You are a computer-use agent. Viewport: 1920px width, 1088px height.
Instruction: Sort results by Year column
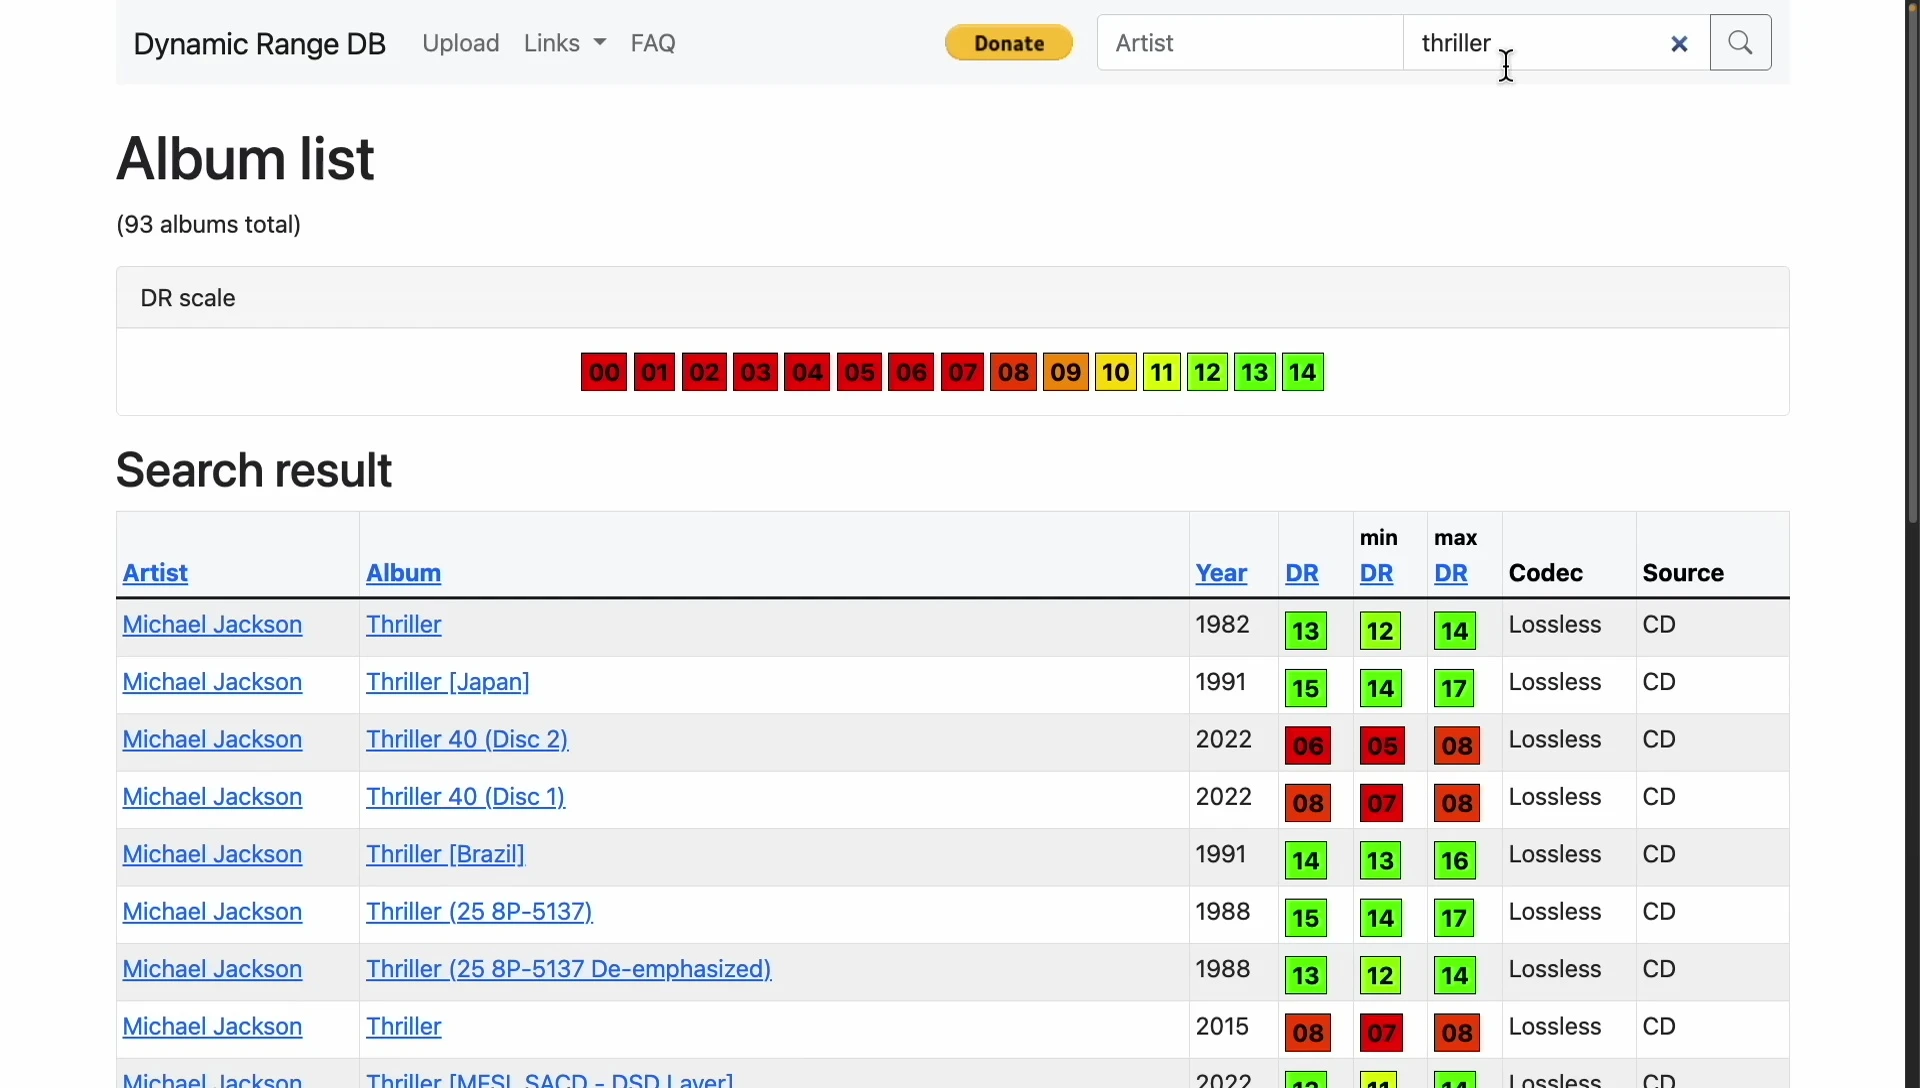pyautogui.click(x=1221, y=573)
